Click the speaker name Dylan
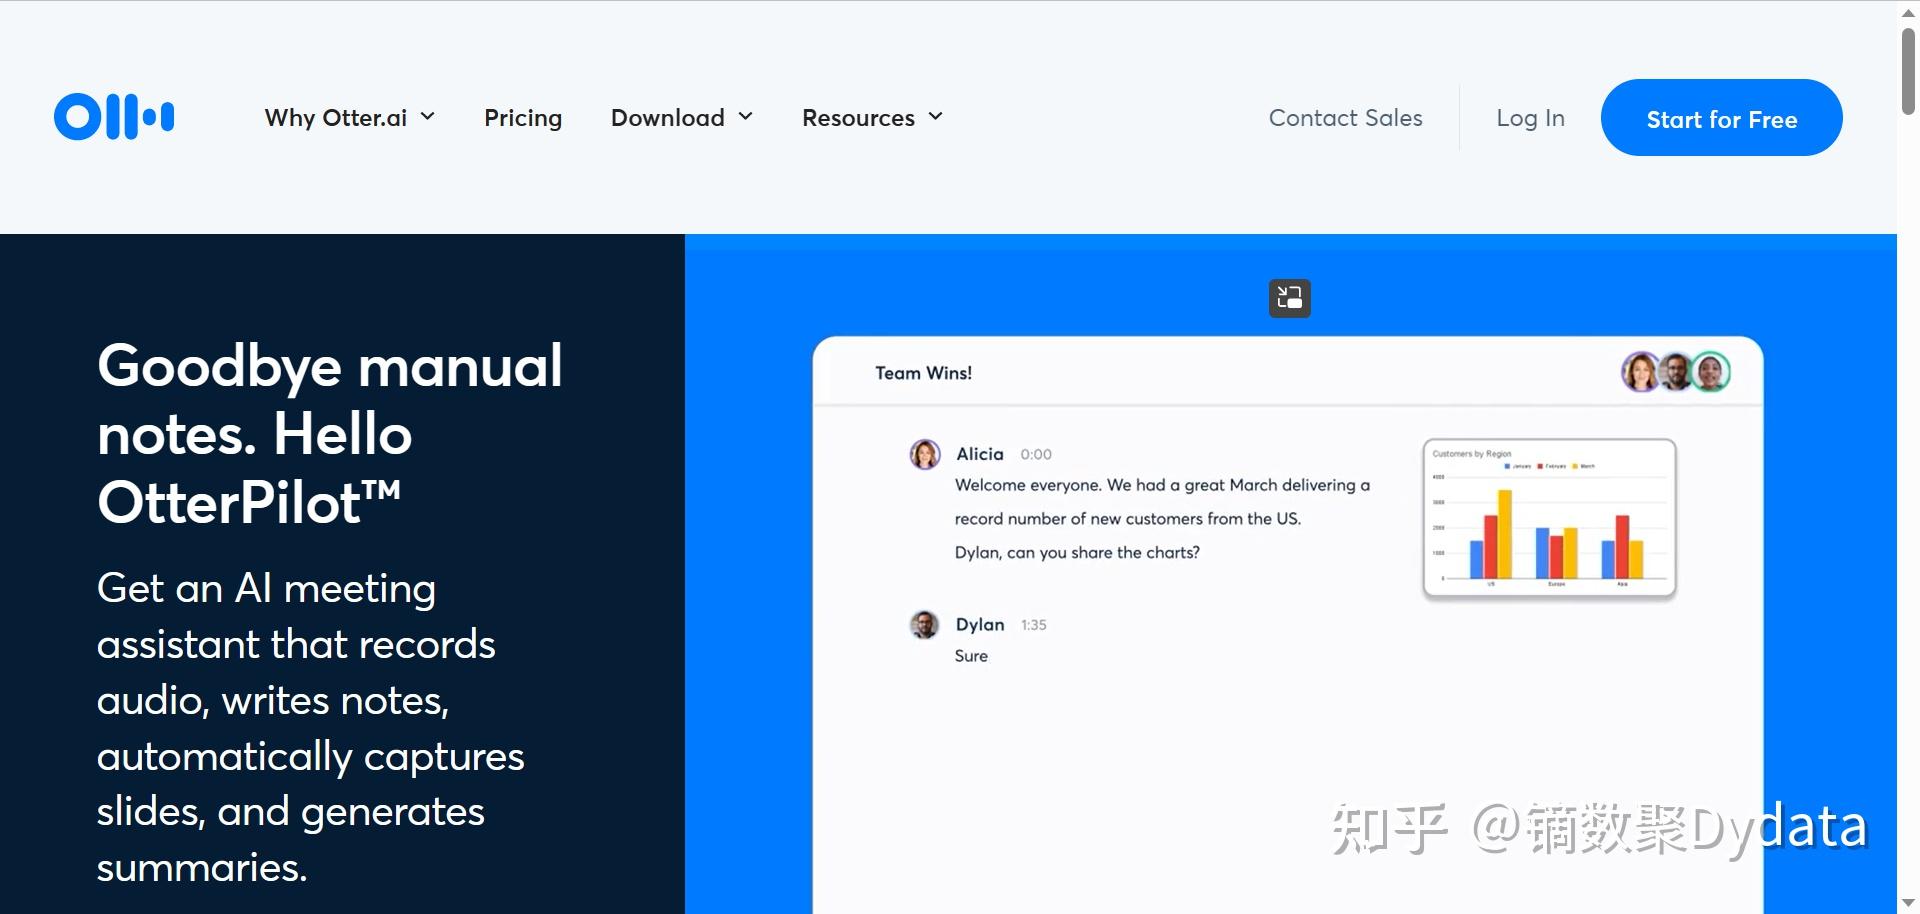The width and height of the screenshot is (1920, 914). point(980,625)
